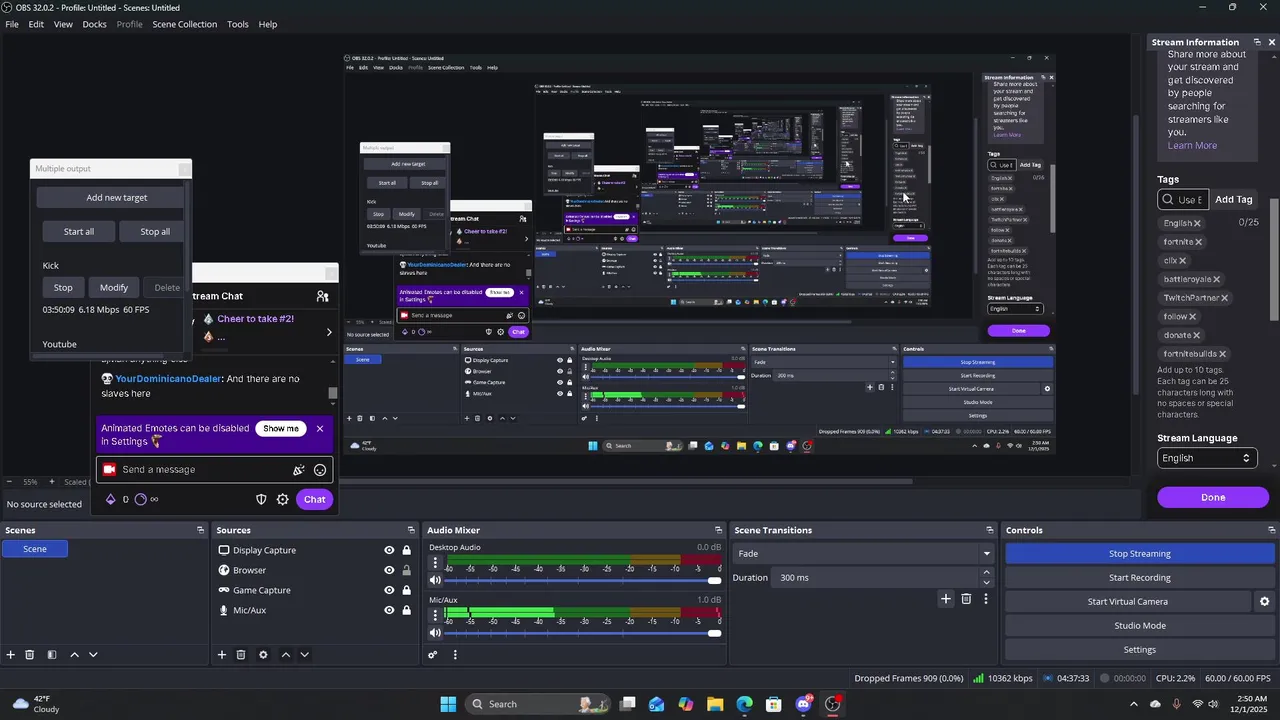Increase transition duration stepper up
The width and height of the screenshot is (1280, 720).
click(x=986, y=573)
